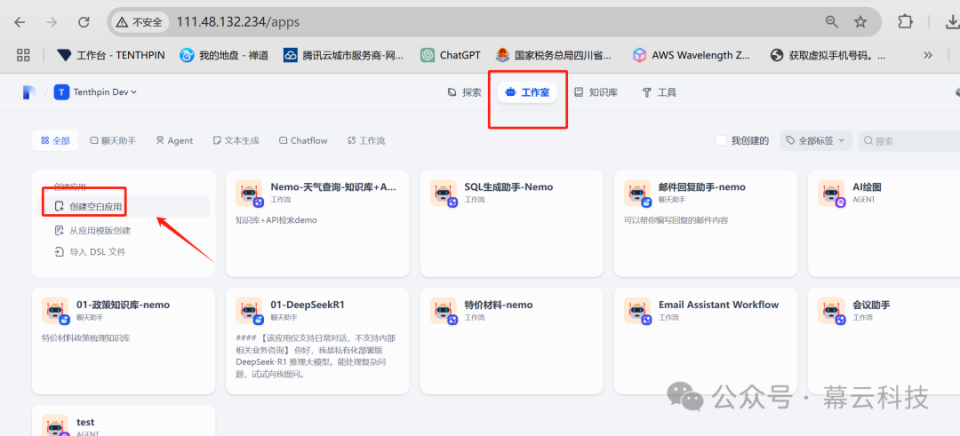Switch to the 探索 tab
This screenshot has width=960, height=436.
[x=464, y=92]
